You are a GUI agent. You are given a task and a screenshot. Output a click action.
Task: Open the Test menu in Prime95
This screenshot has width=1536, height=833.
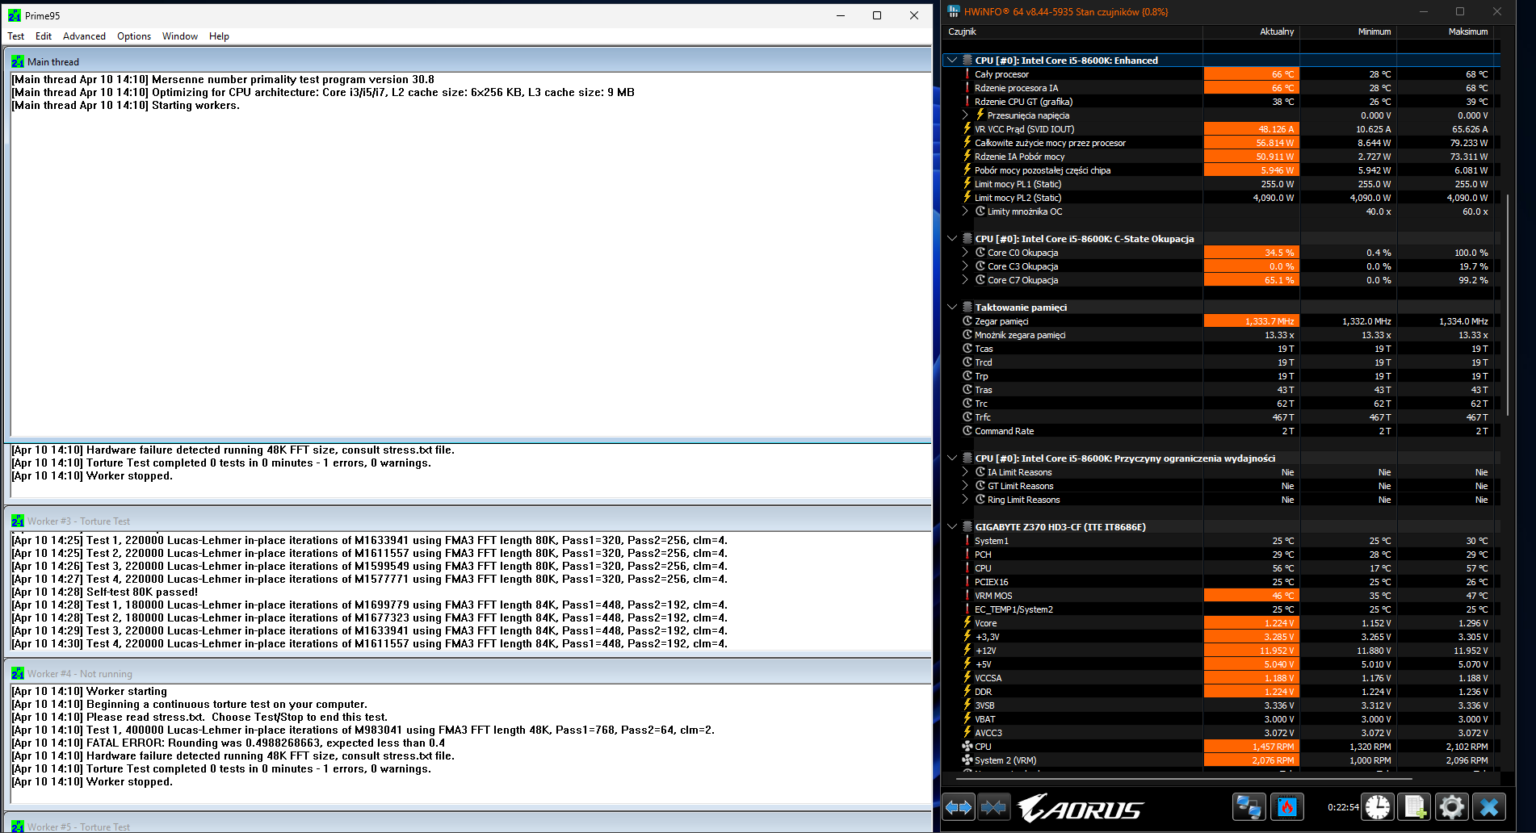click(x=15, y=36)
